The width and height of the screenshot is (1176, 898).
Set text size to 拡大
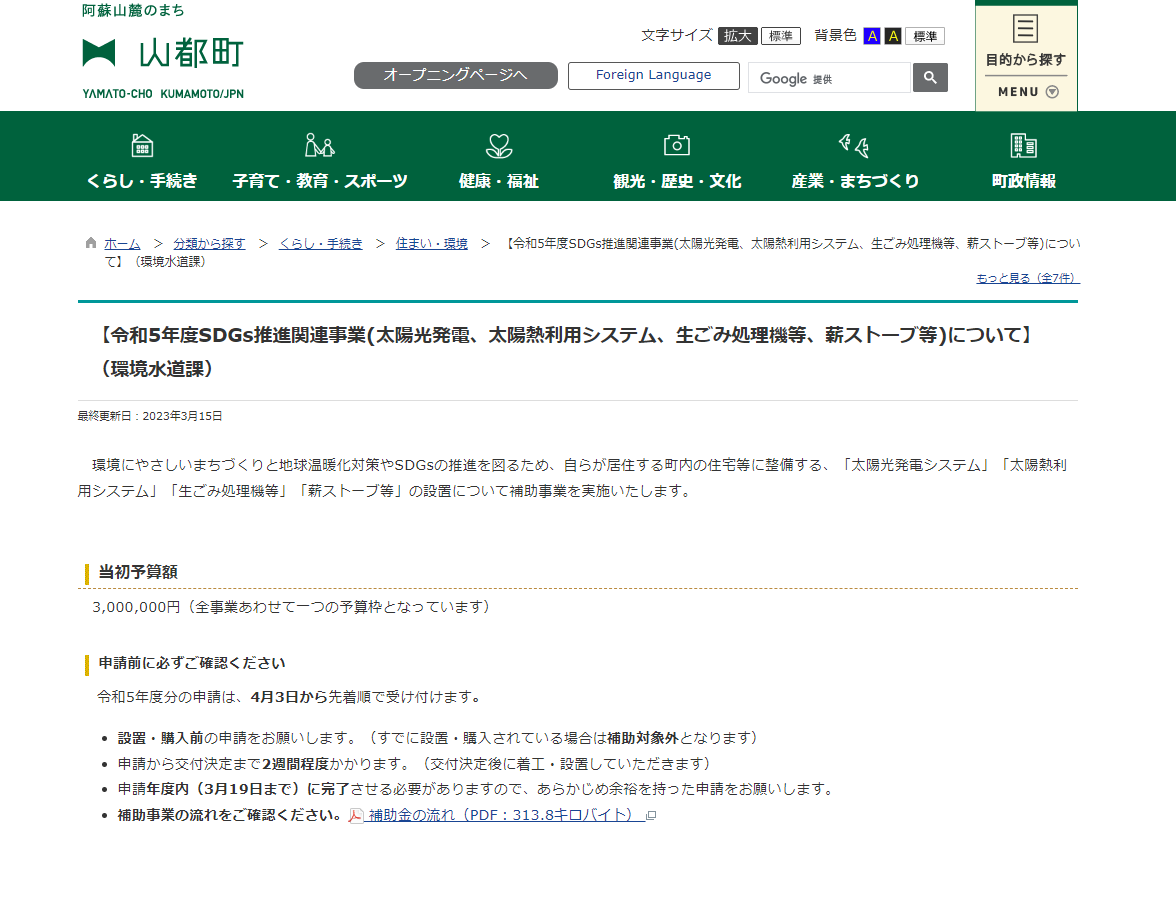(x=737, y=36)
